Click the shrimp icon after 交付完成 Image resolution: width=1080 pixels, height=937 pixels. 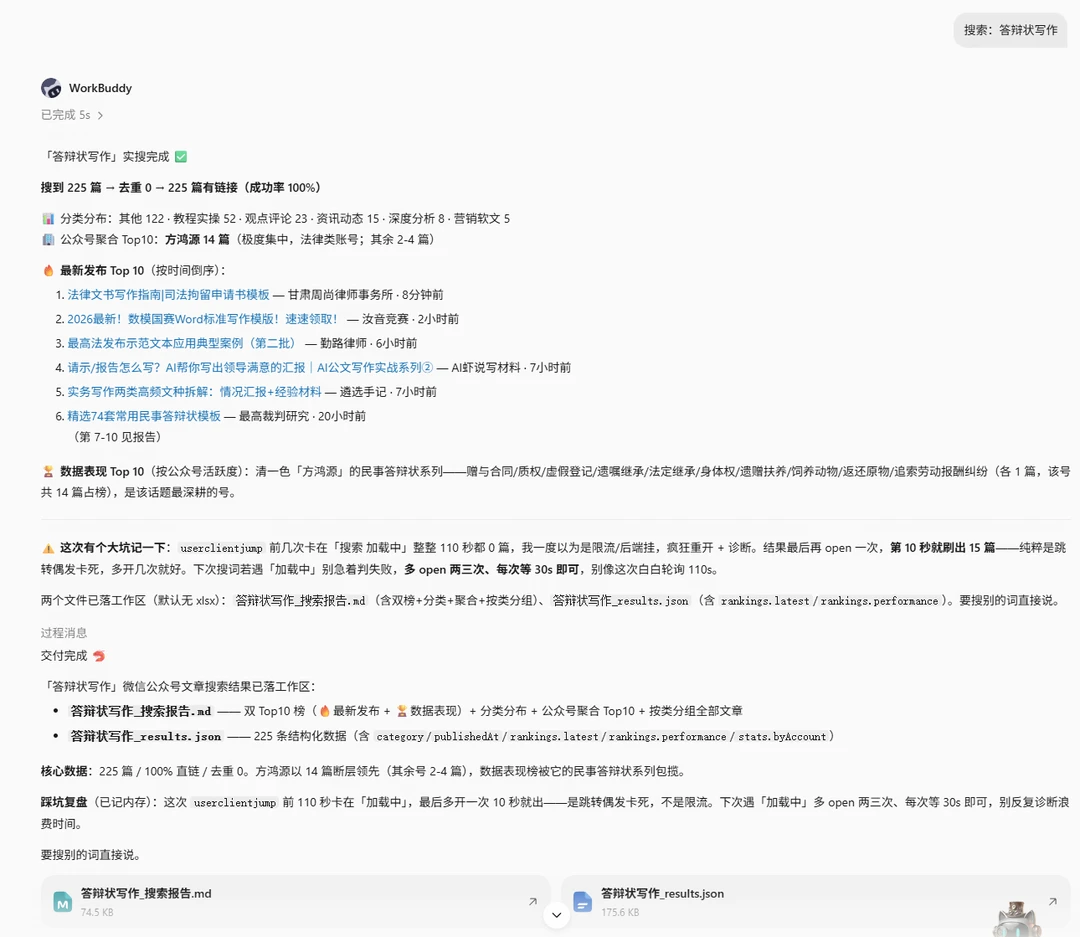pos(99,656)
